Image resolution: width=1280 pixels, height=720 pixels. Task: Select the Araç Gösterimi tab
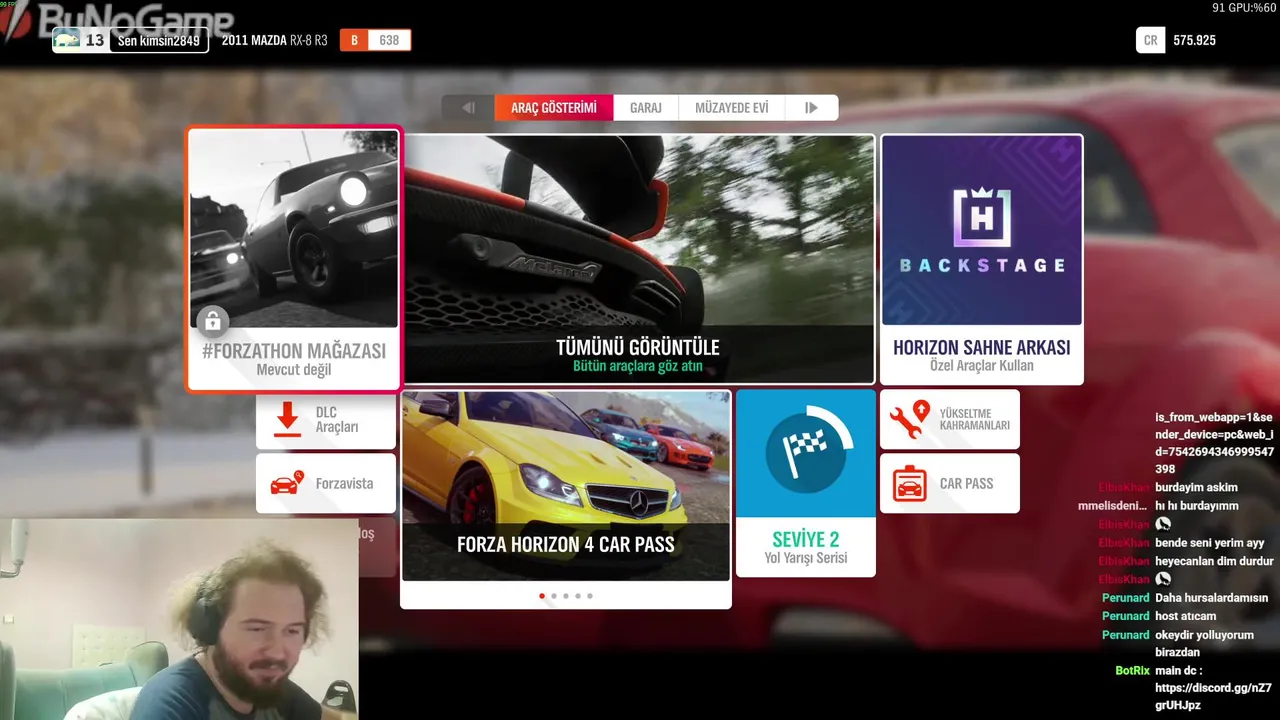(x=554, y=108)
